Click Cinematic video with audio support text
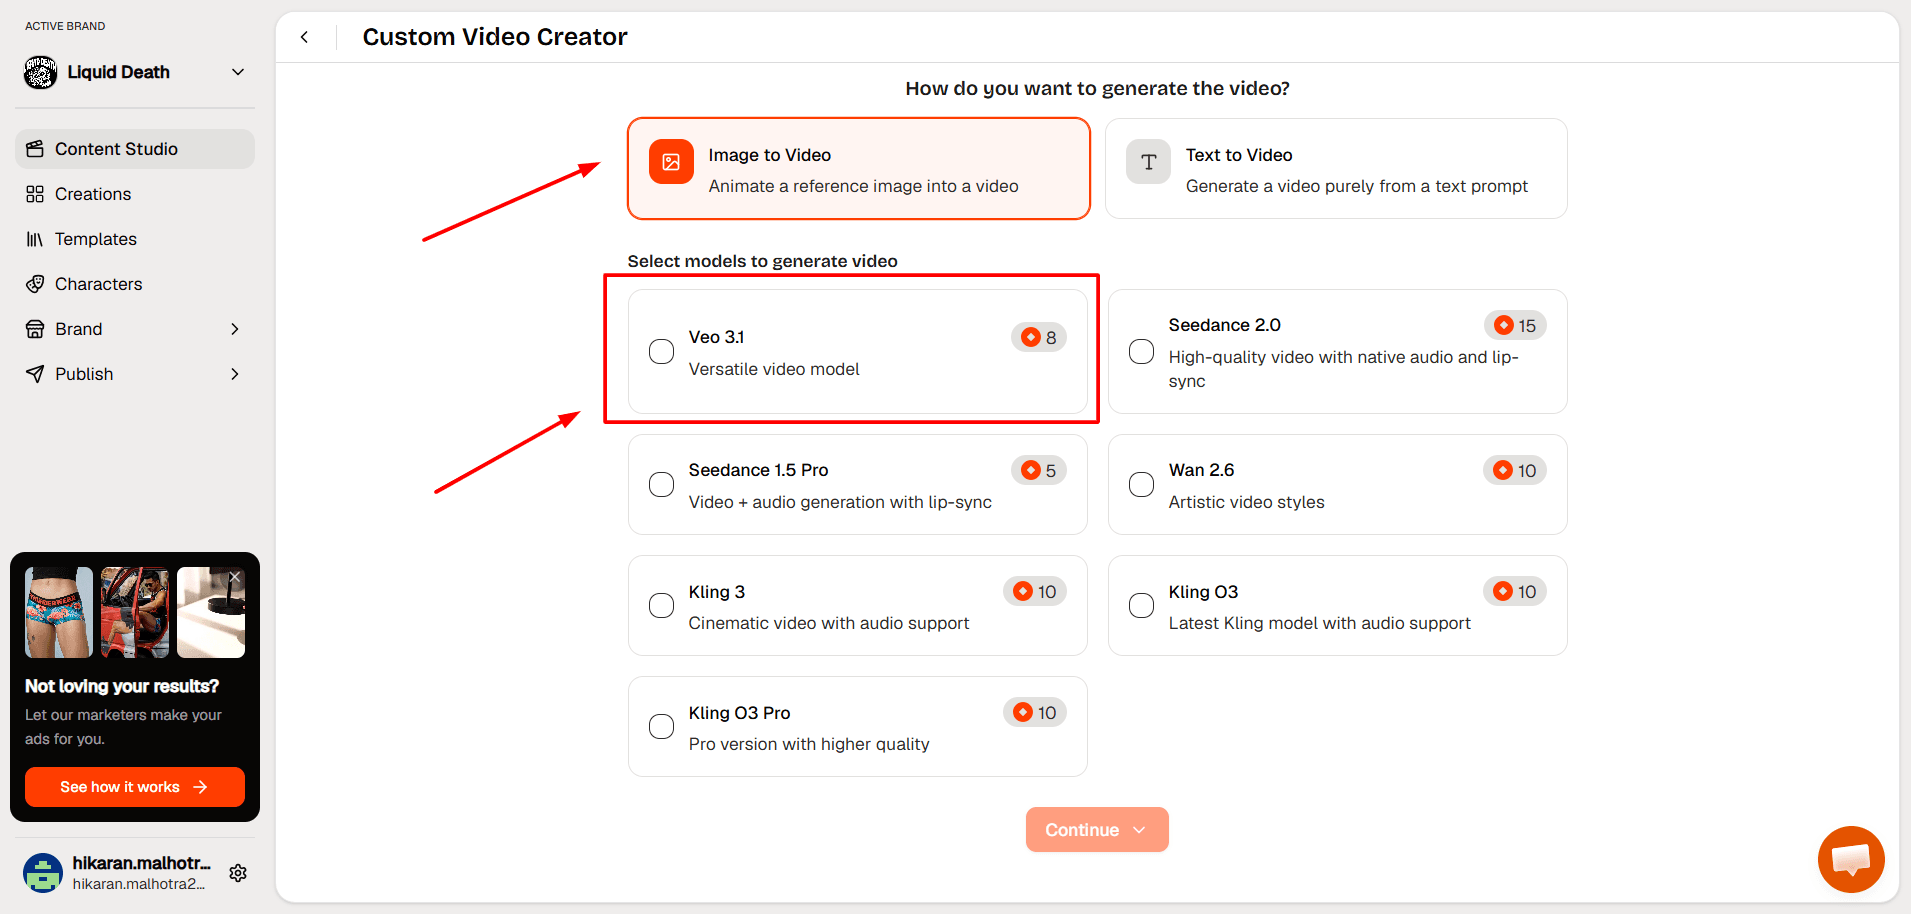The height and width of the screenshot is (914, 1911). tap(829, 623)
